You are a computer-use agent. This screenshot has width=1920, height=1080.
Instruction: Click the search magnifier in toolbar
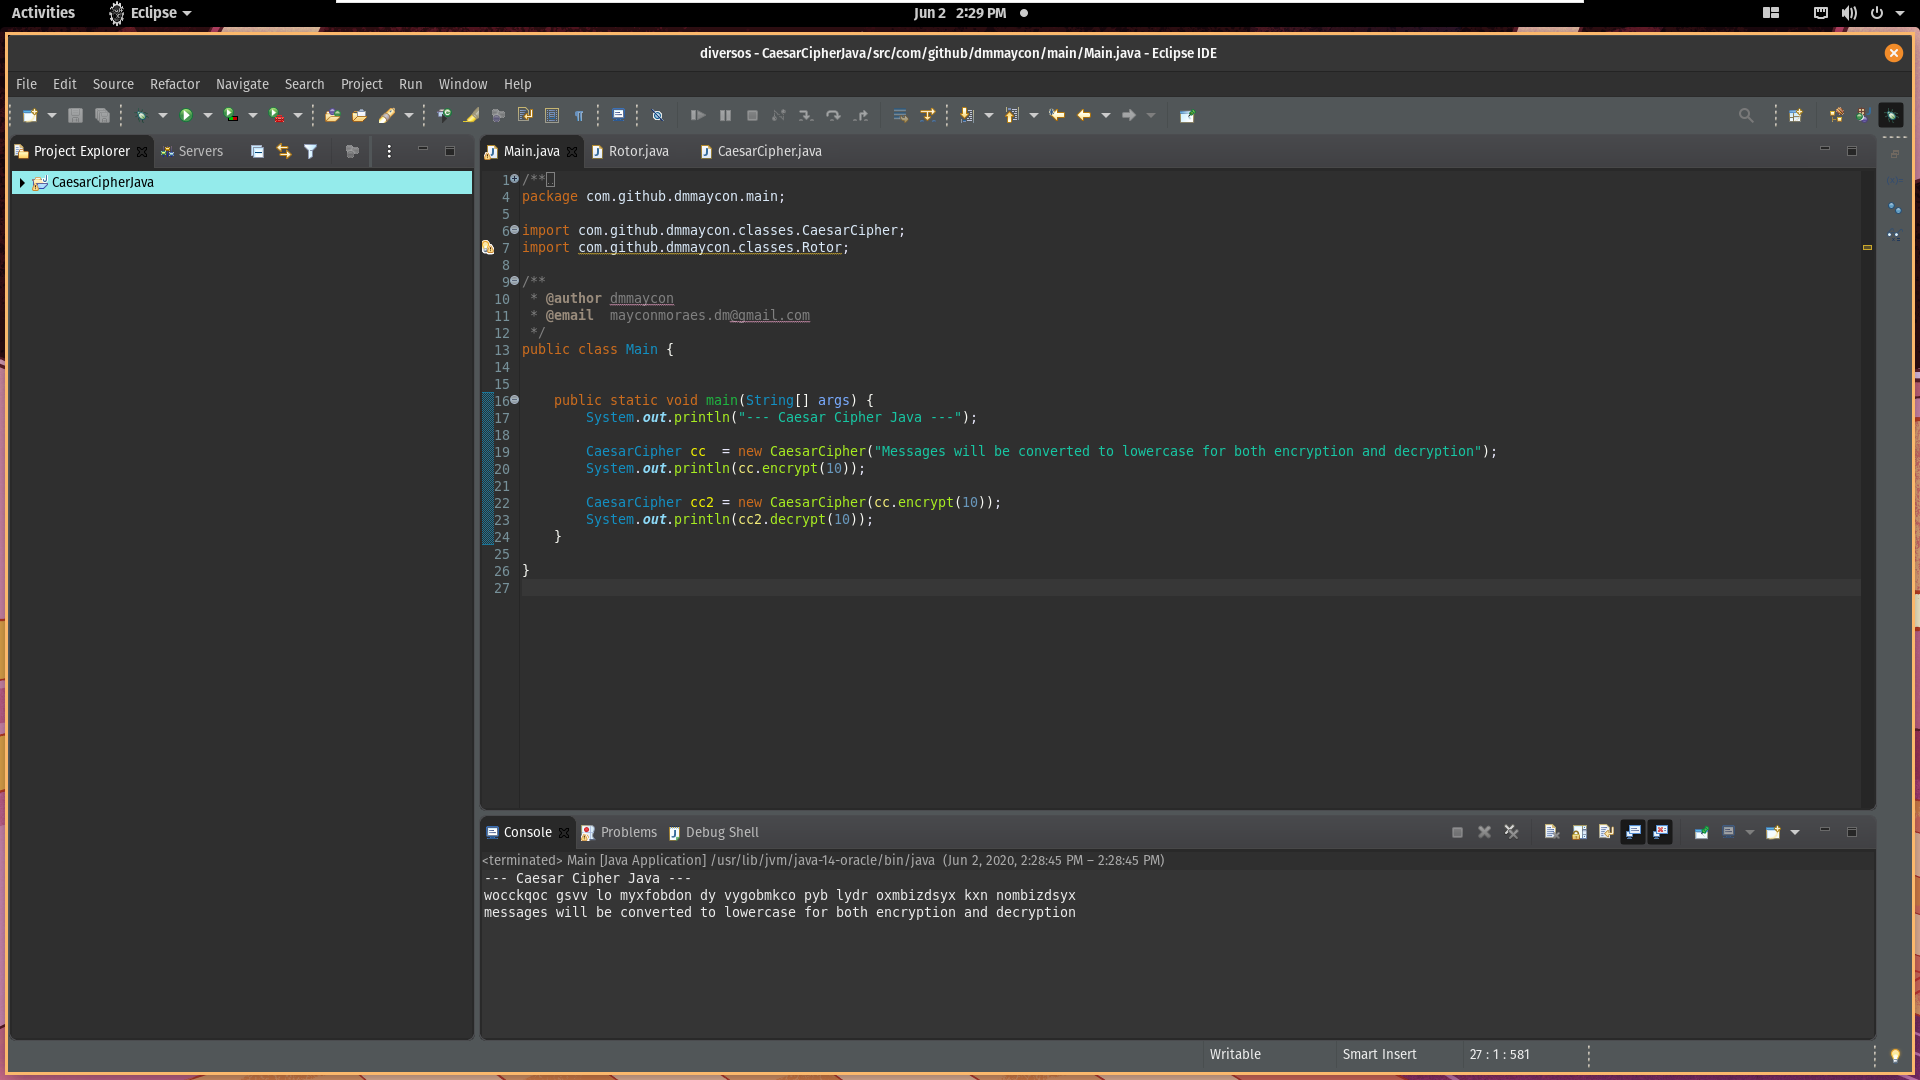point(1746,116)
